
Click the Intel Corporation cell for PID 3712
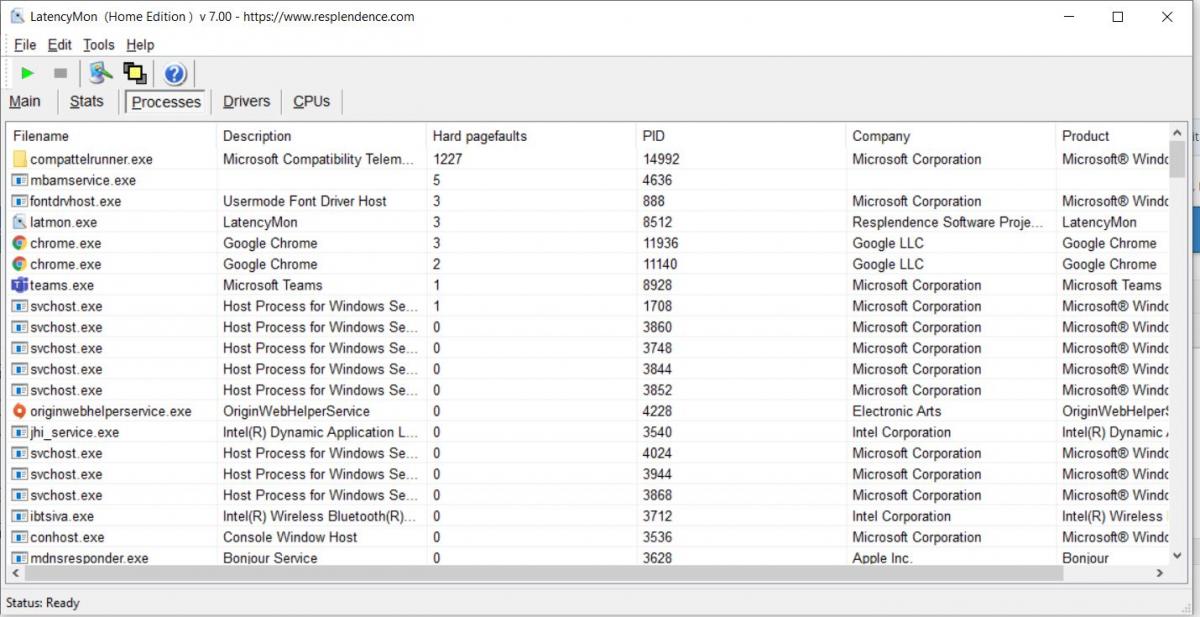coord(901,516)
